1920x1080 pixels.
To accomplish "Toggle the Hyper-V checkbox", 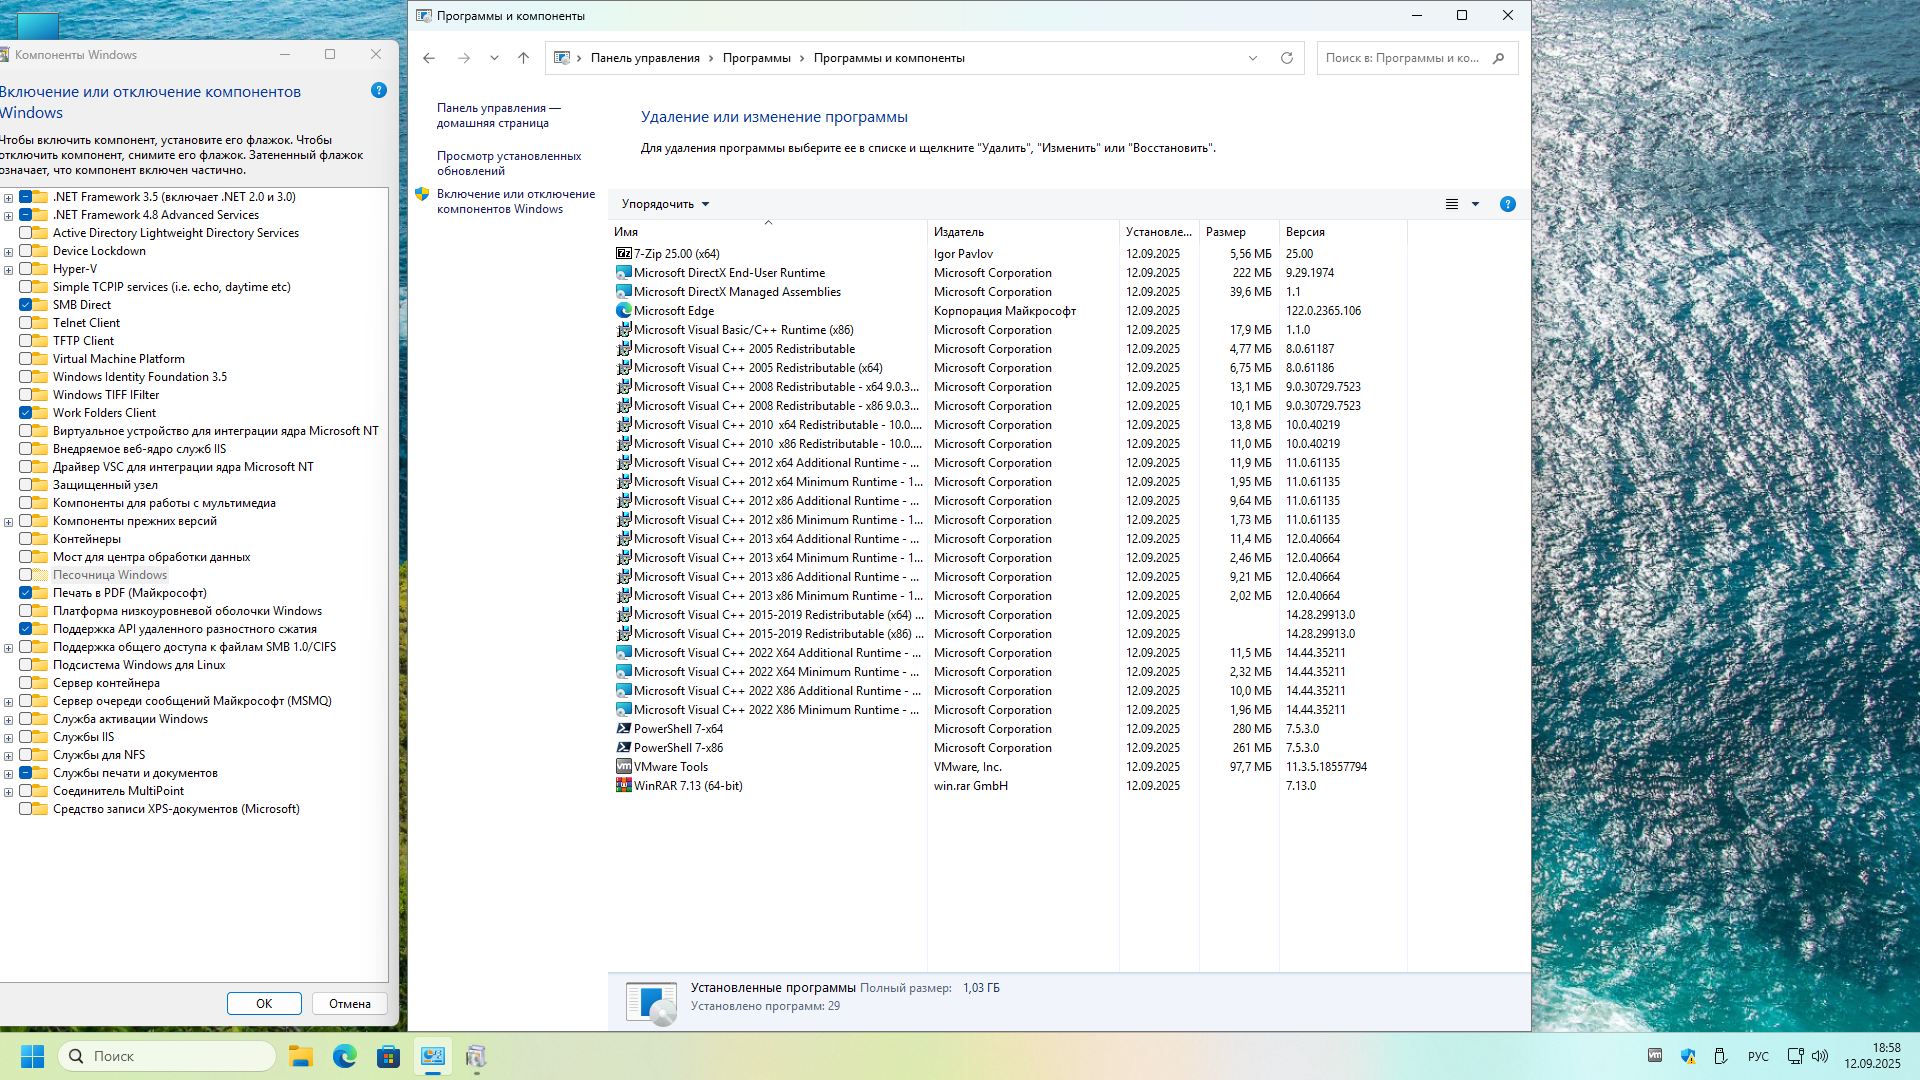I will coord(25,269).
